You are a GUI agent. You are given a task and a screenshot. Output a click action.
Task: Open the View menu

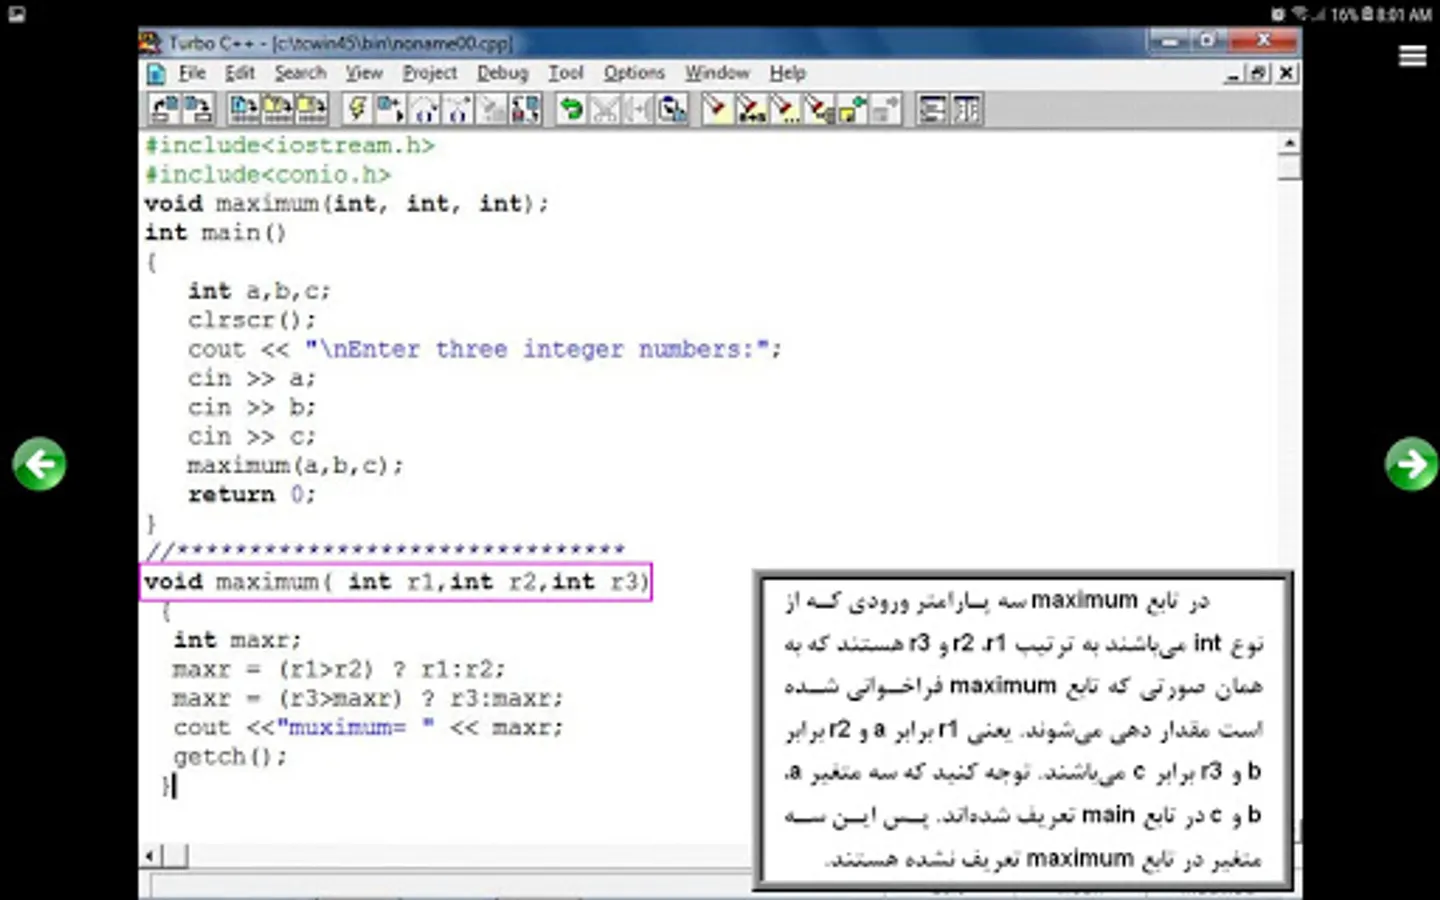pos(364,73)
